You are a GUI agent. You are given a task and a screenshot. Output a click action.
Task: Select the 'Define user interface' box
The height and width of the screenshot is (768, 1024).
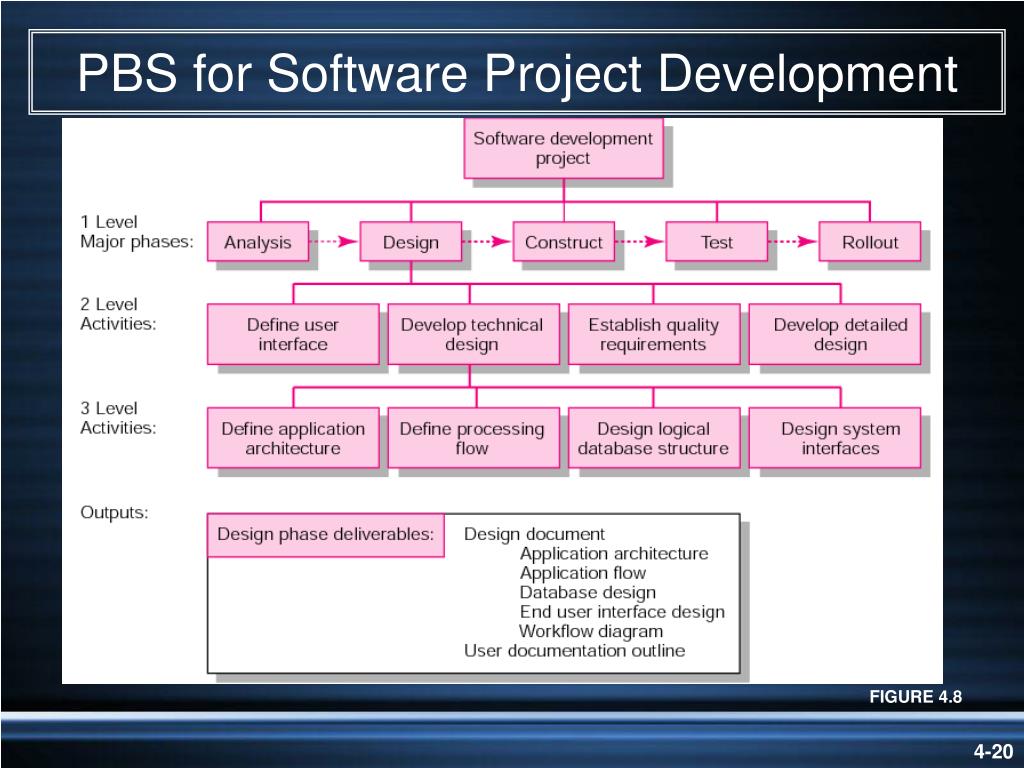[293, 334]
